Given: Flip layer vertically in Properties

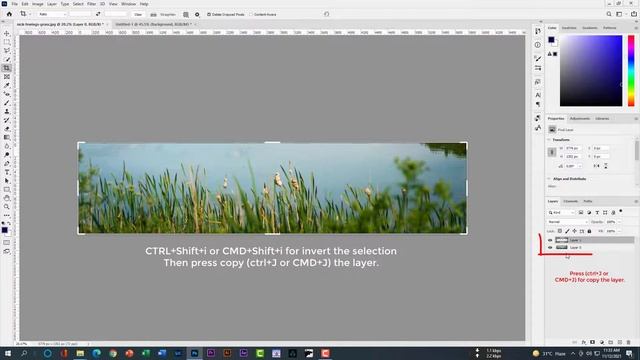Looking at the screenshot, I should click(606, 166).
